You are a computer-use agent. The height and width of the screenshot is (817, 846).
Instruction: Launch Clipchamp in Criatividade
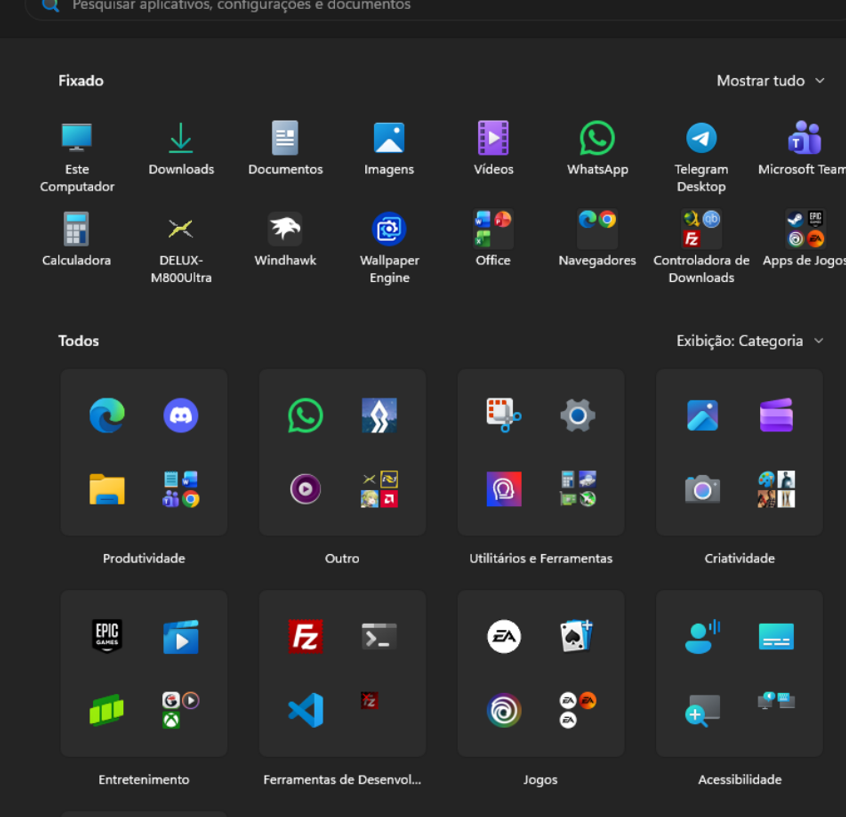[x=776, y=416]
